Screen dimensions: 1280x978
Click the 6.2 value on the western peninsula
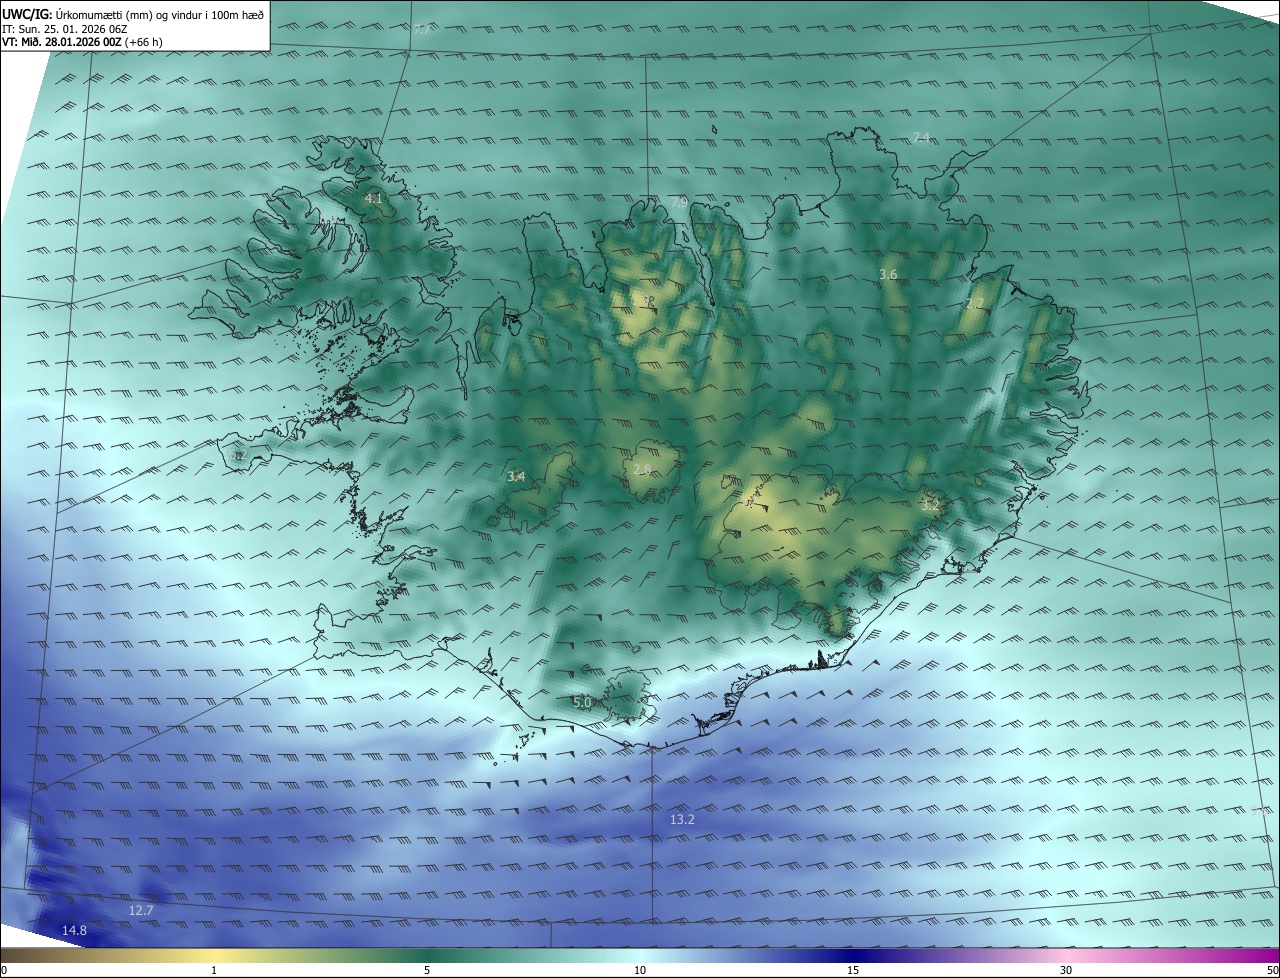pos(237,455)
